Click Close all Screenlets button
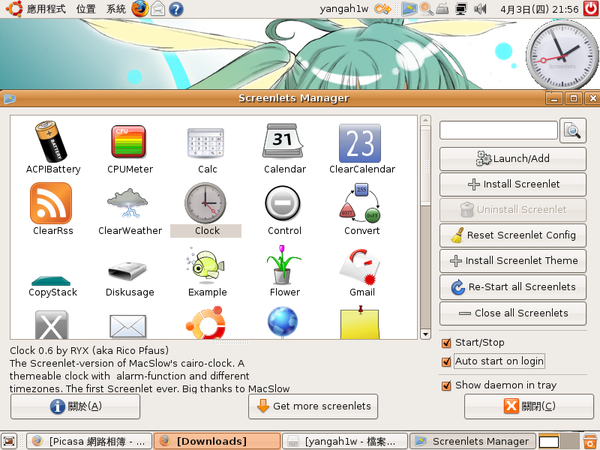 [x=513, y=313]
